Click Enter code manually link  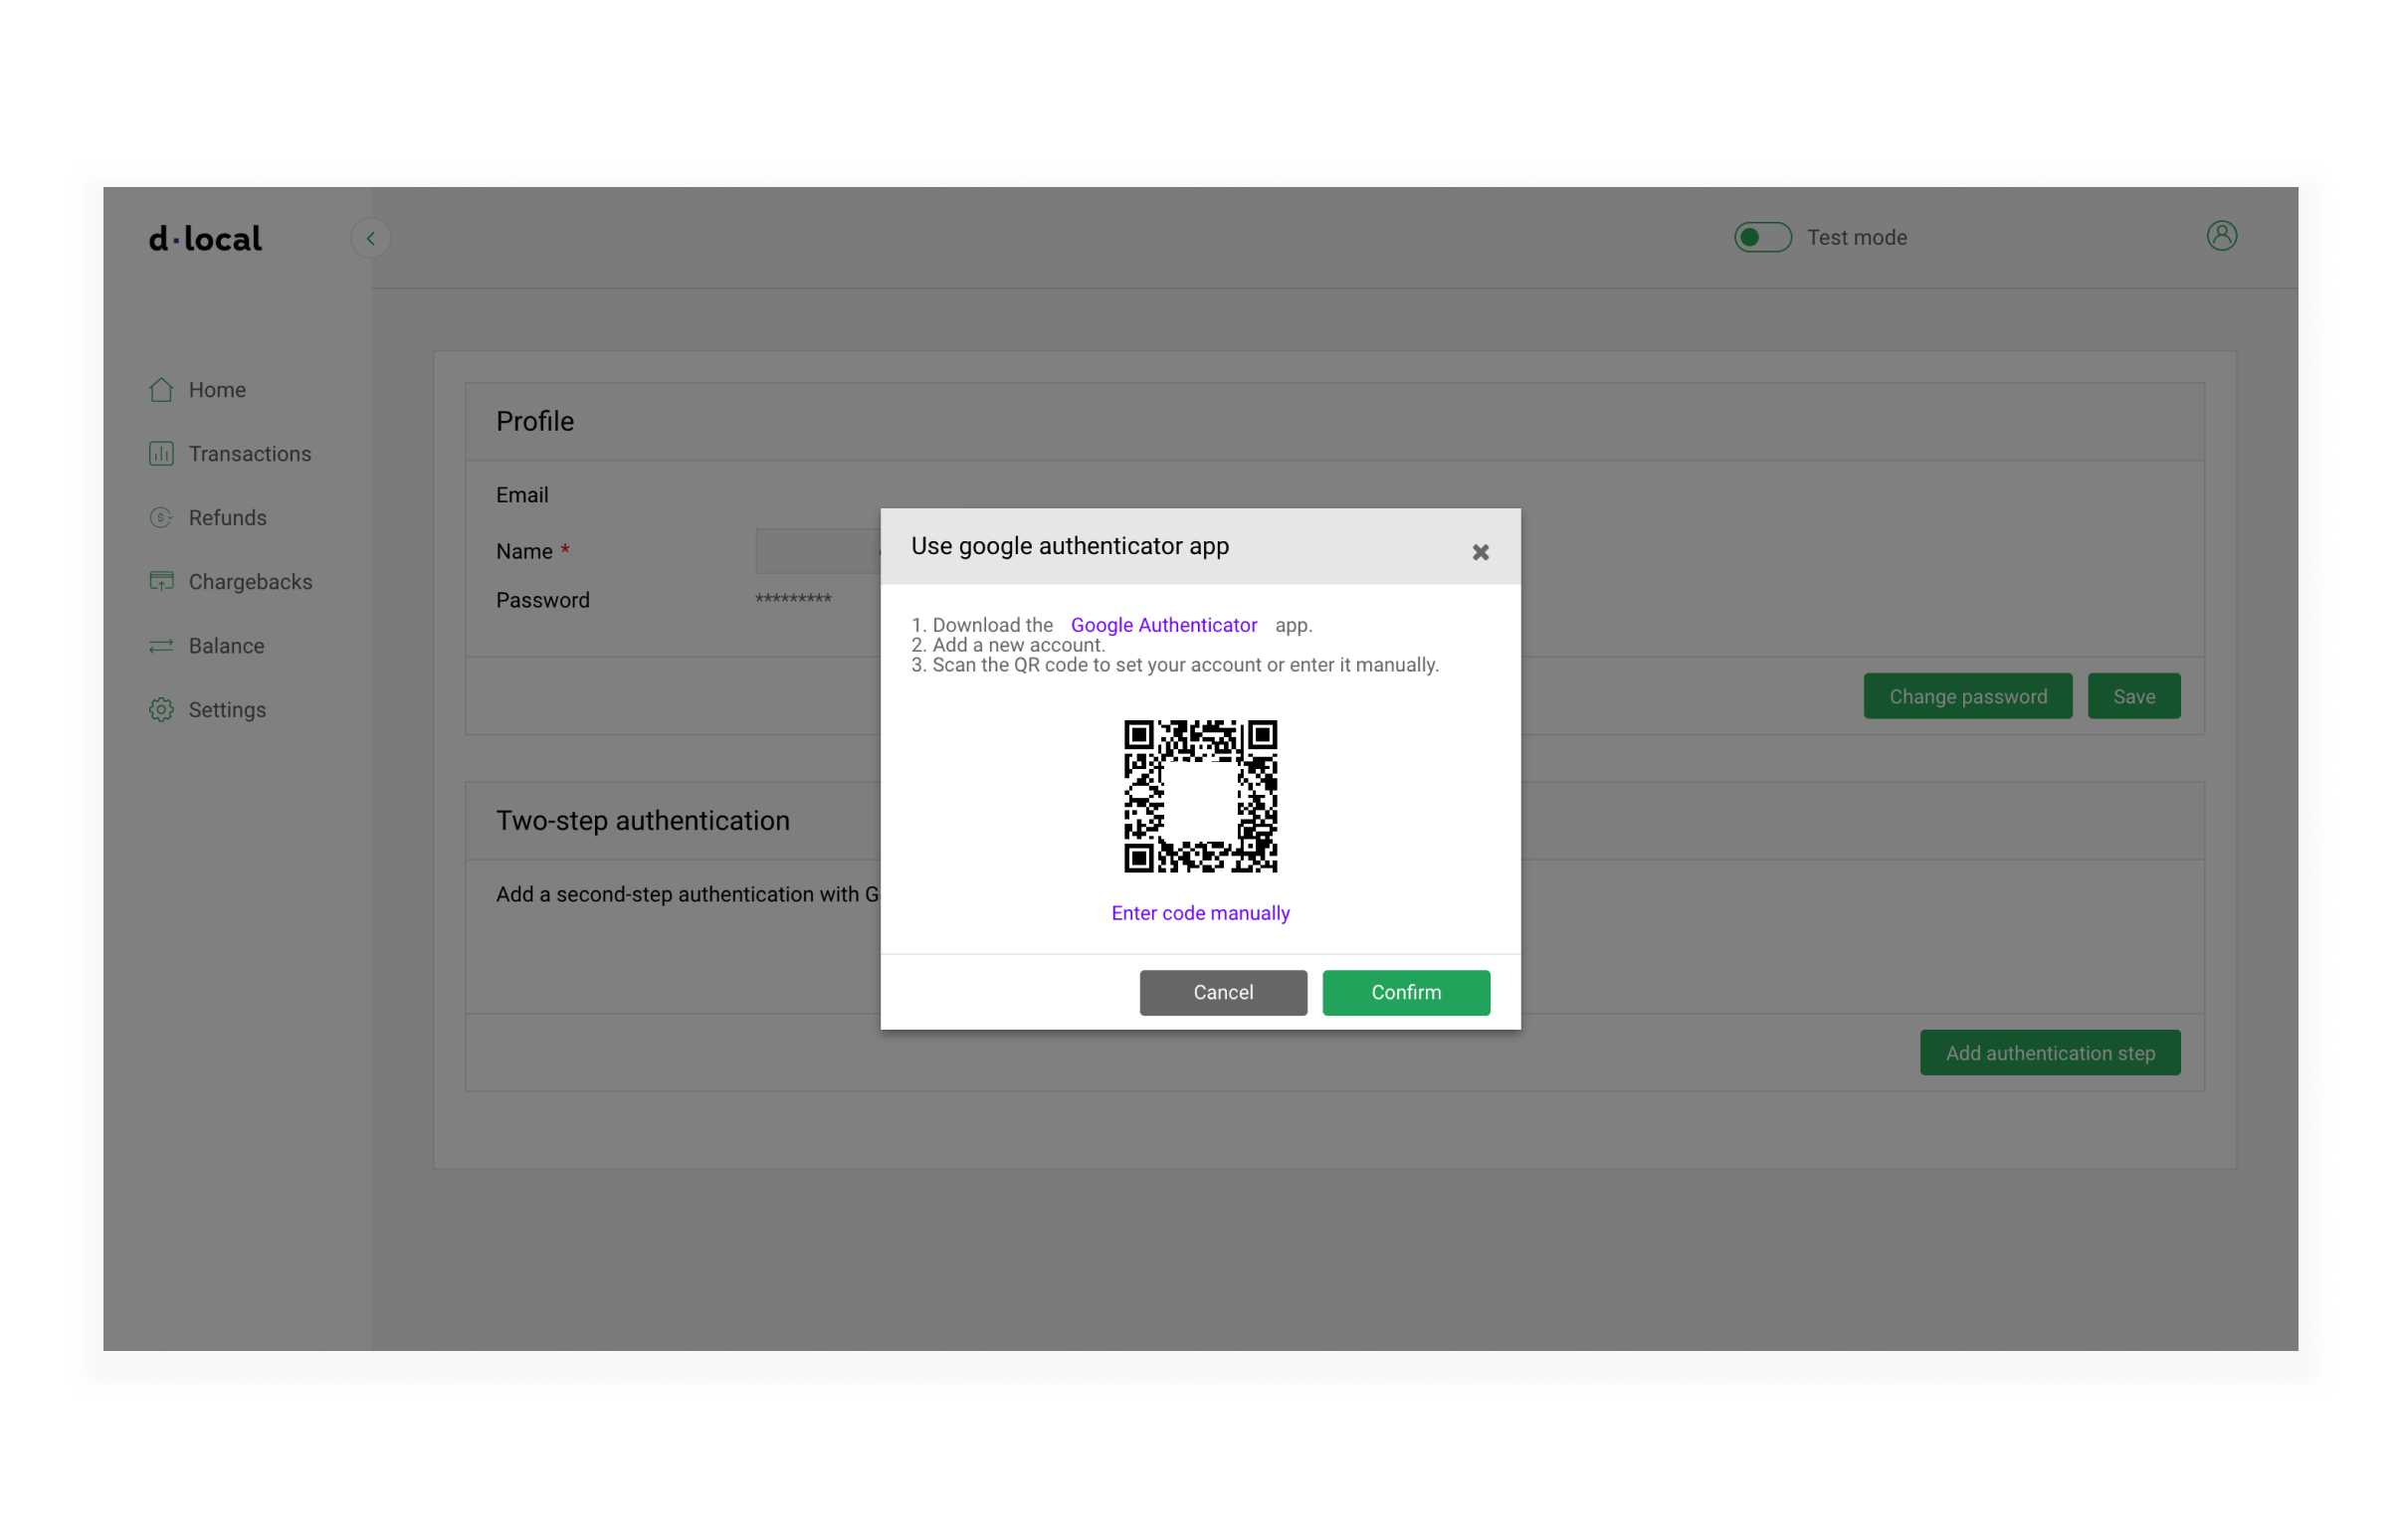(x=1200, y=913)
